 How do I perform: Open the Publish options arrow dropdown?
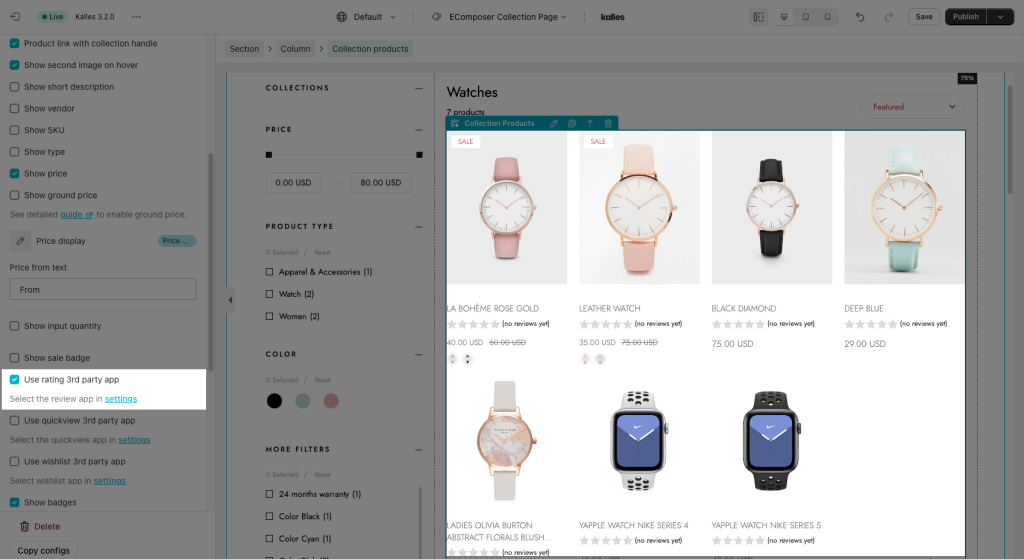tap(1000, 17)
